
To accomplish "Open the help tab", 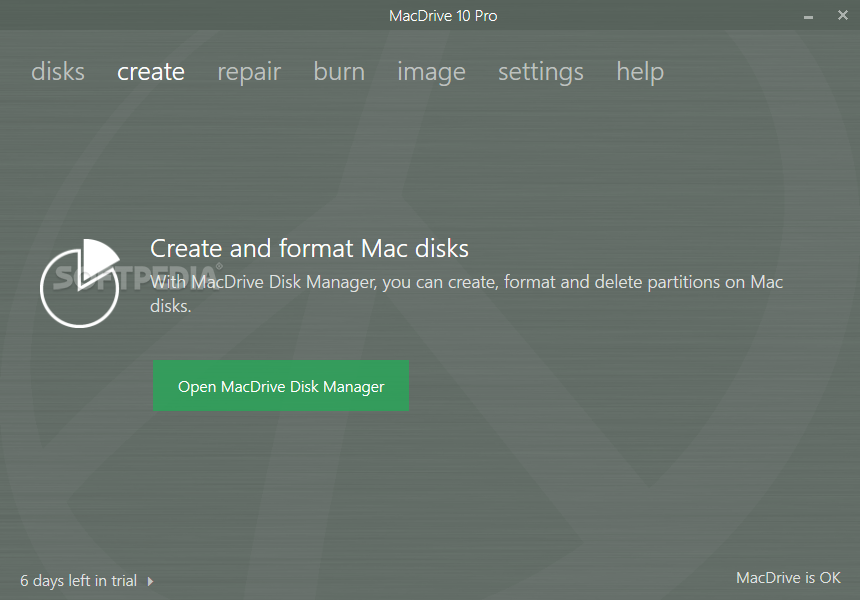I will [640, 72].
